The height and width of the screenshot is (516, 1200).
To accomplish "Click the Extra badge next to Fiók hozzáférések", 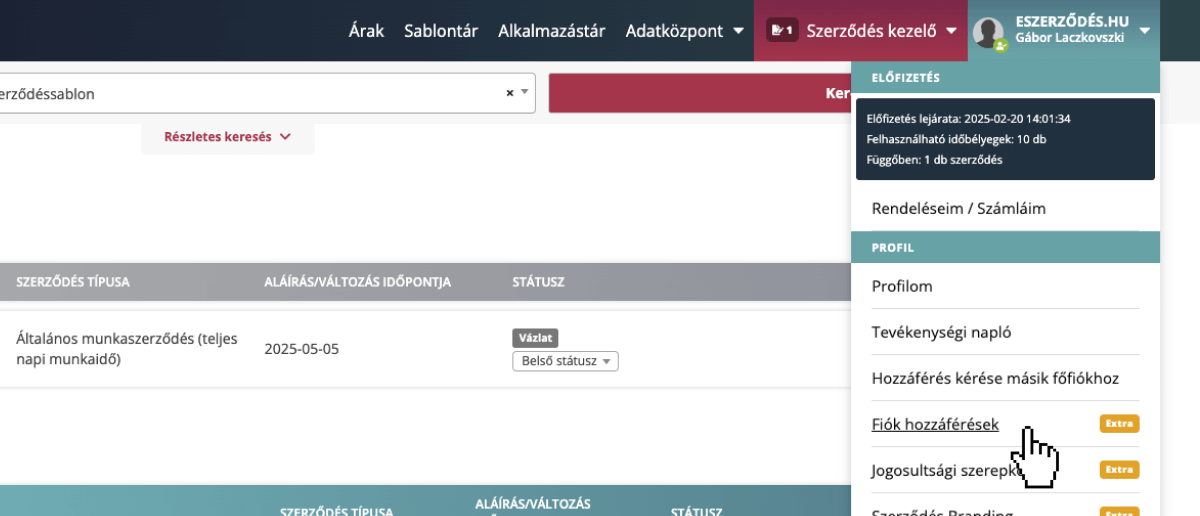I will 1119,424.
